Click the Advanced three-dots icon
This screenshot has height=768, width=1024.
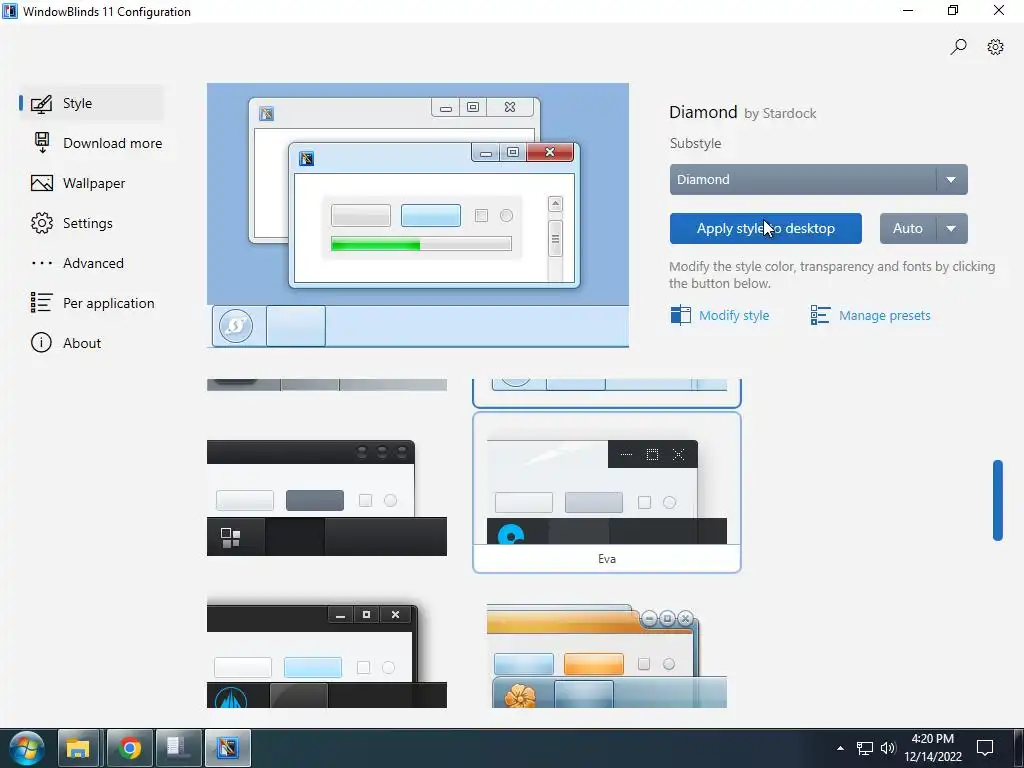tap(42, 263)
